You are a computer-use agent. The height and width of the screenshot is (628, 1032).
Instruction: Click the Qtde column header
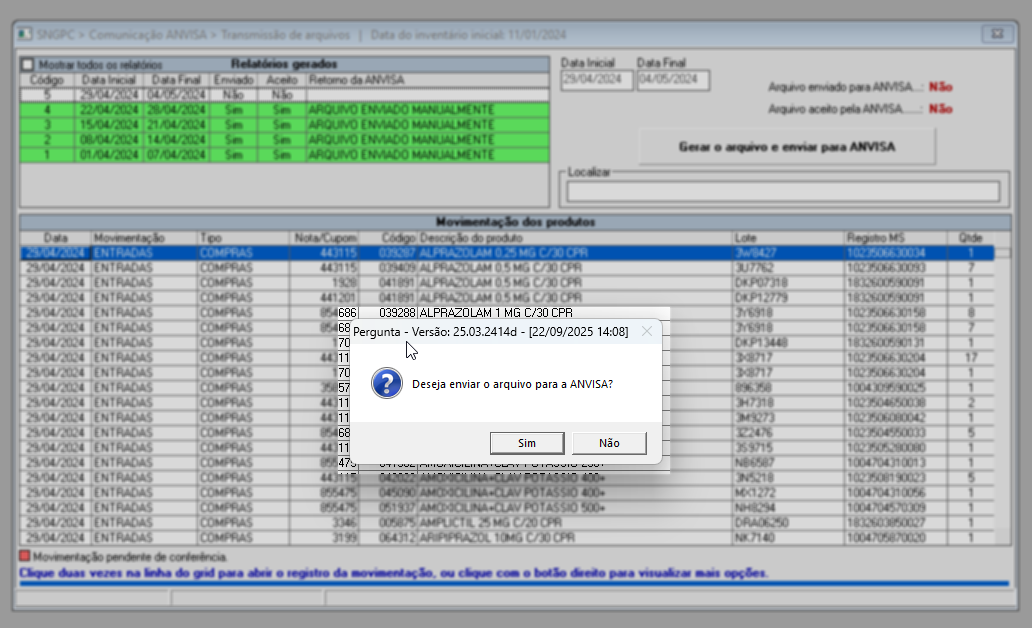click(x=971, y=238)
